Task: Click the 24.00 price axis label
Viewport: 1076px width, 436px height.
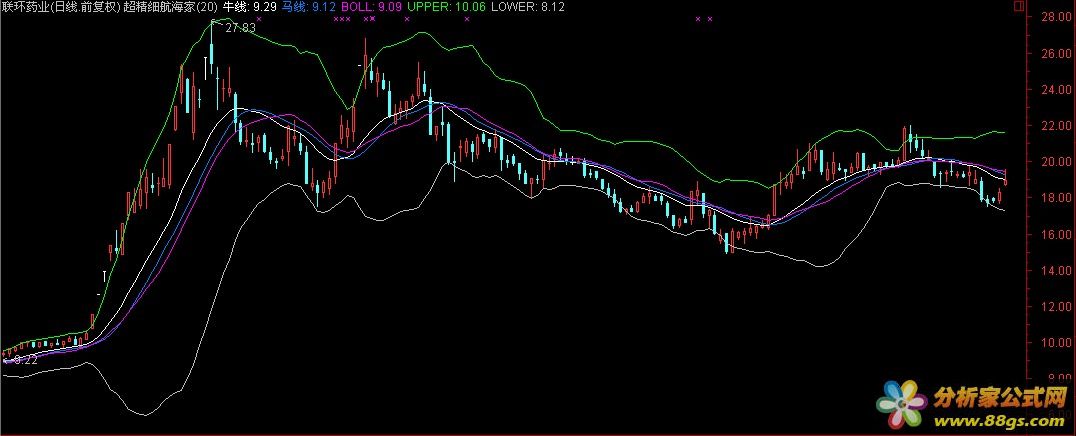Action: [1055, 89]
